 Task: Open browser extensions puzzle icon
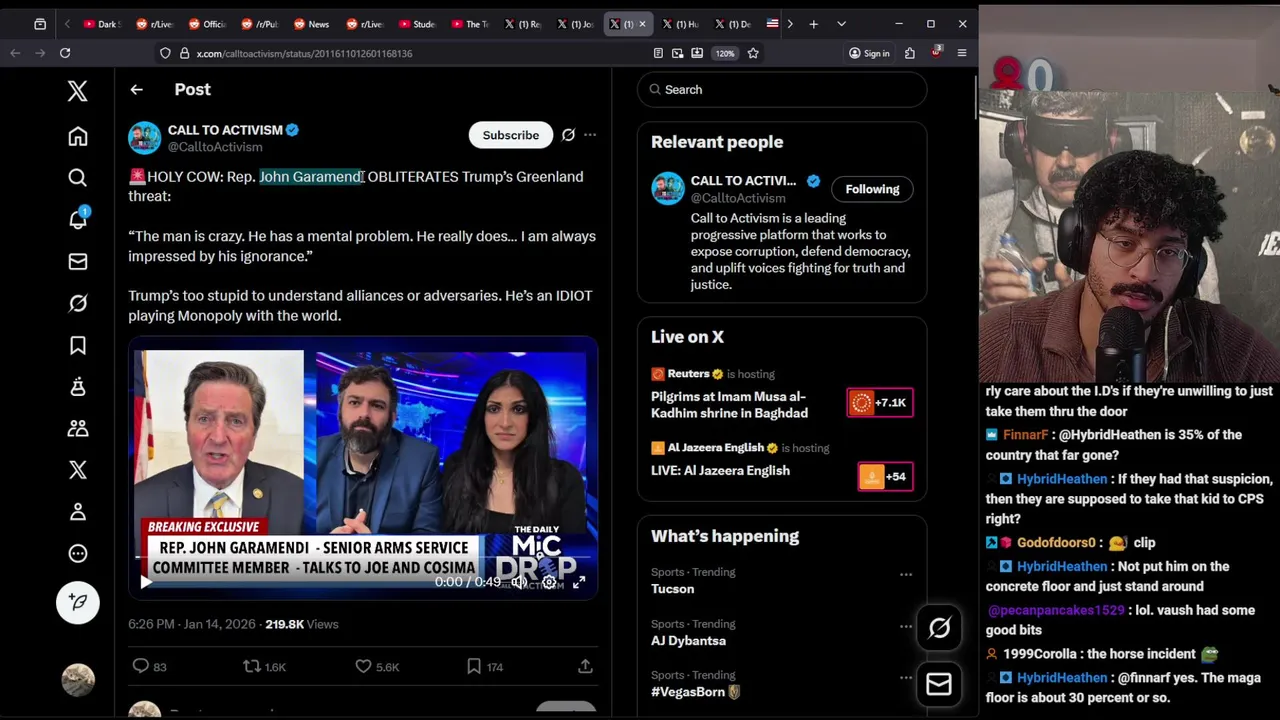coord(910,53)
